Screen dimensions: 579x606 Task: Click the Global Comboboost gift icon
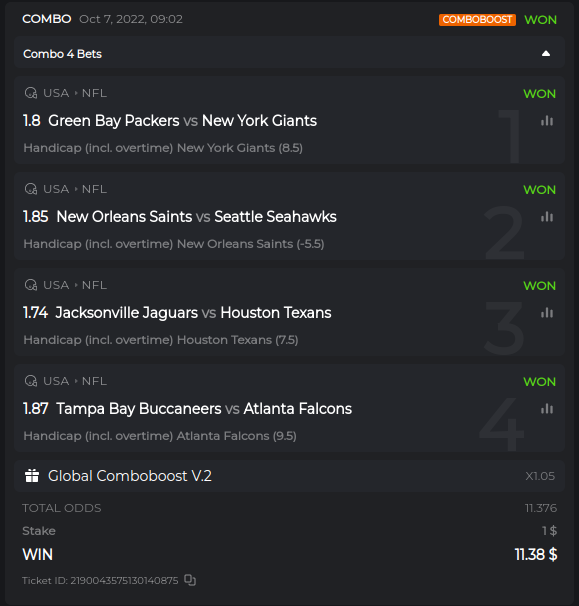[32, 476]
